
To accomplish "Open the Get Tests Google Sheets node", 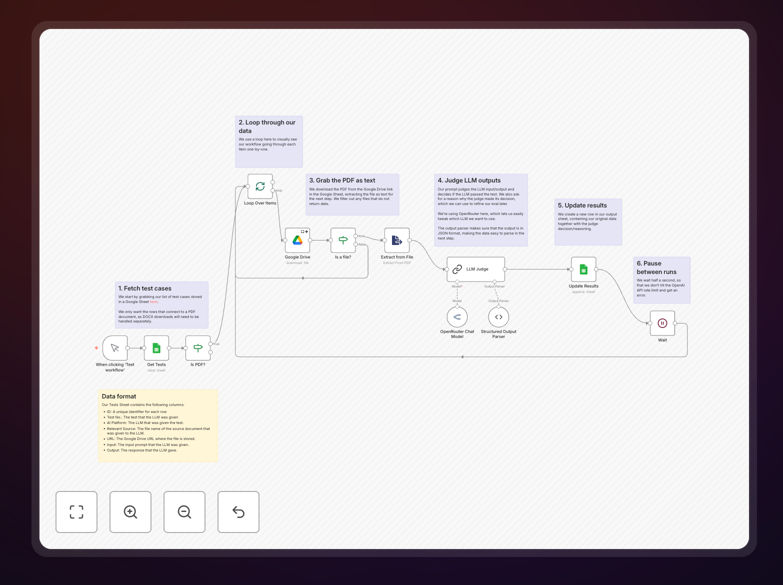I will 156,348.
